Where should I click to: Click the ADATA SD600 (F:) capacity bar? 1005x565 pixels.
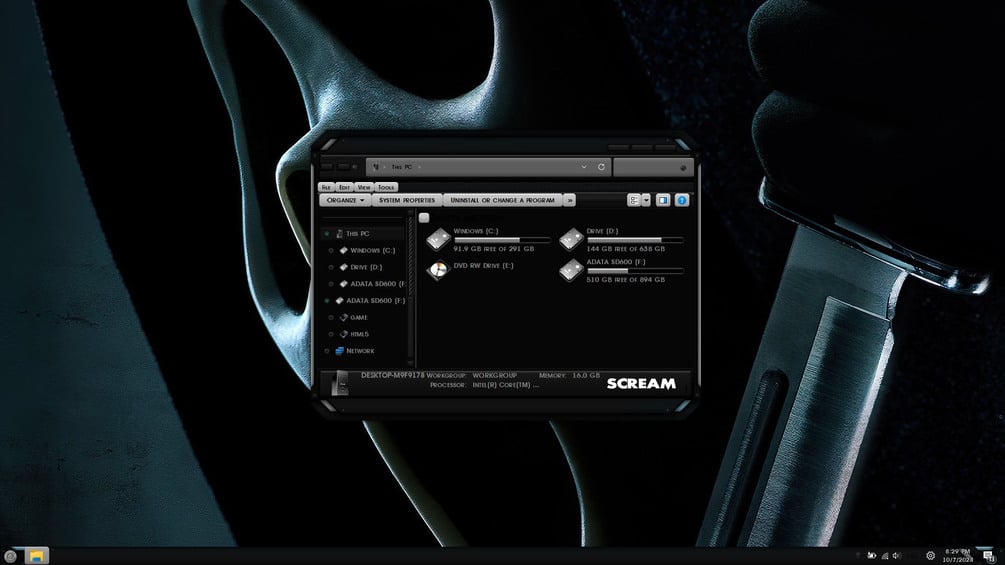tap(635, 270)
